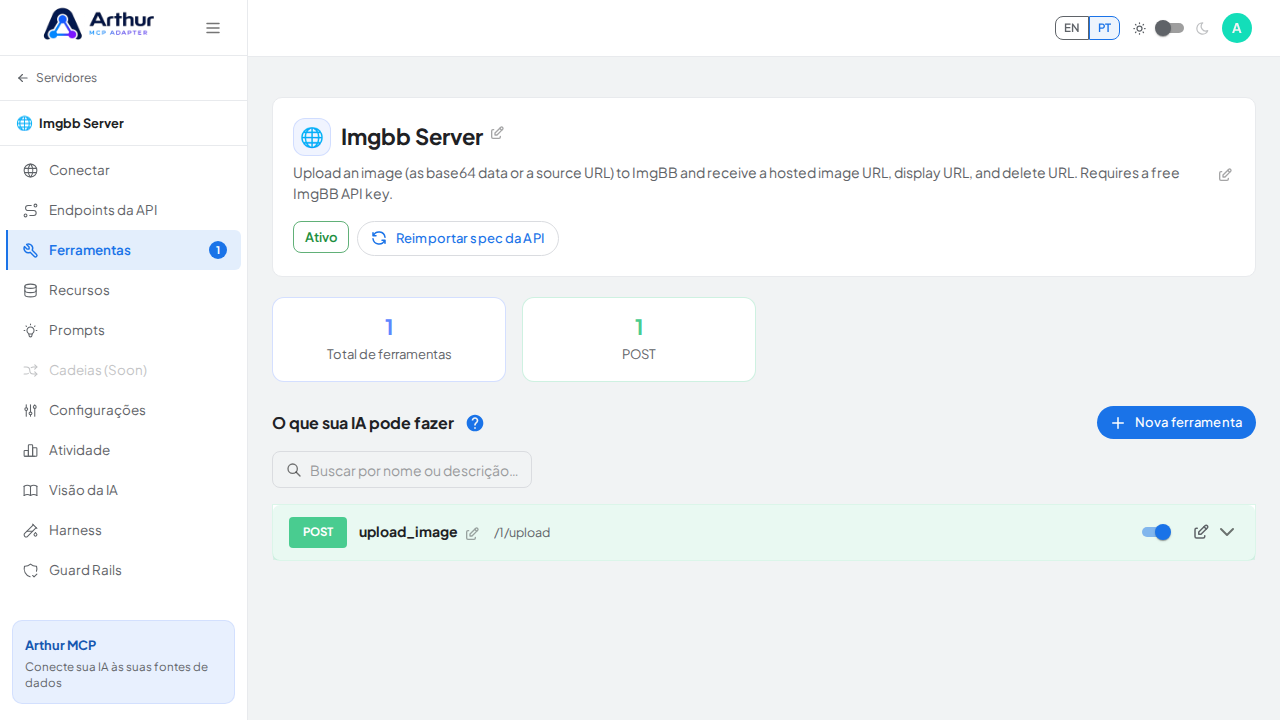Viewport: 1280px width, 720px height.
Task: Click the Prompts lightbulb icon
Action: click(31, 330)
